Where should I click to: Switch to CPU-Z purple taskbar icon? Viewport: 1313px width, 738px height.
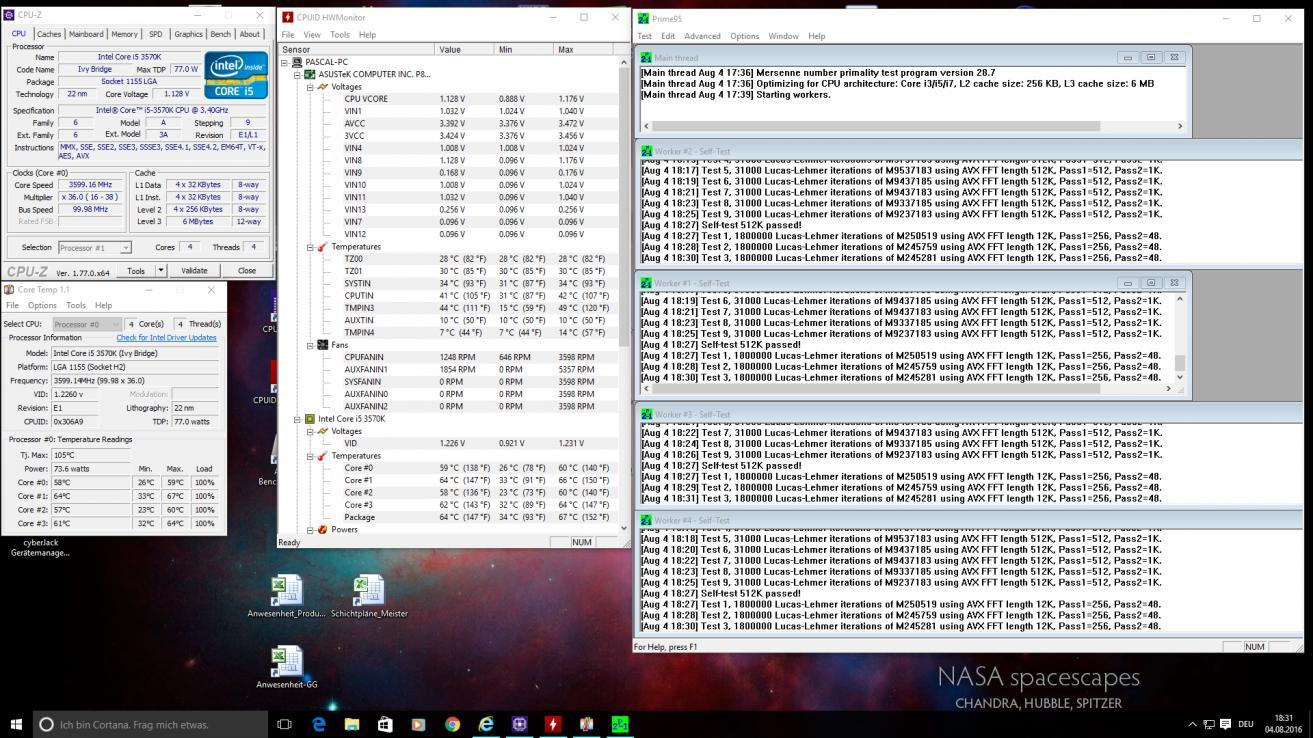519,724
